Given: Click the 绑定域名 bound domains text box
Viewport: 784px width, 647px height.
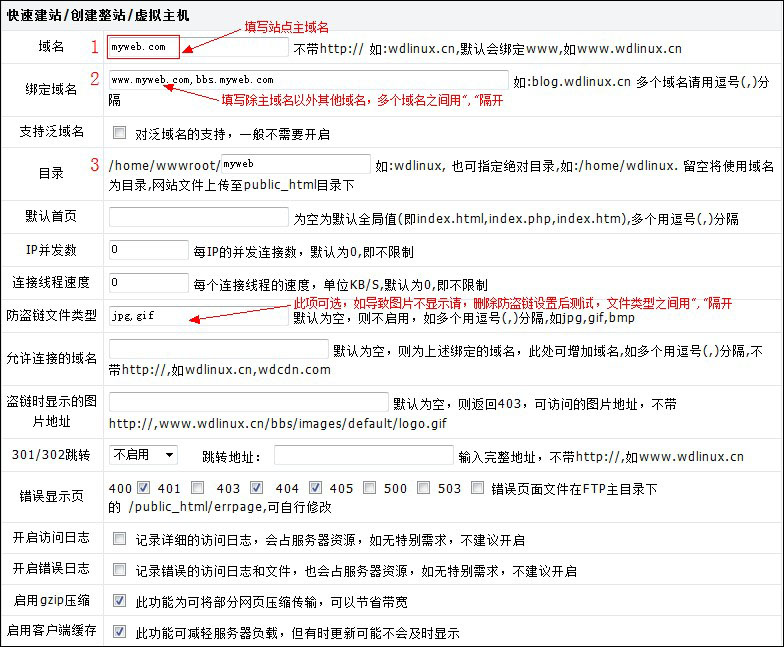Looking at the screenshot, I should 309,80.
